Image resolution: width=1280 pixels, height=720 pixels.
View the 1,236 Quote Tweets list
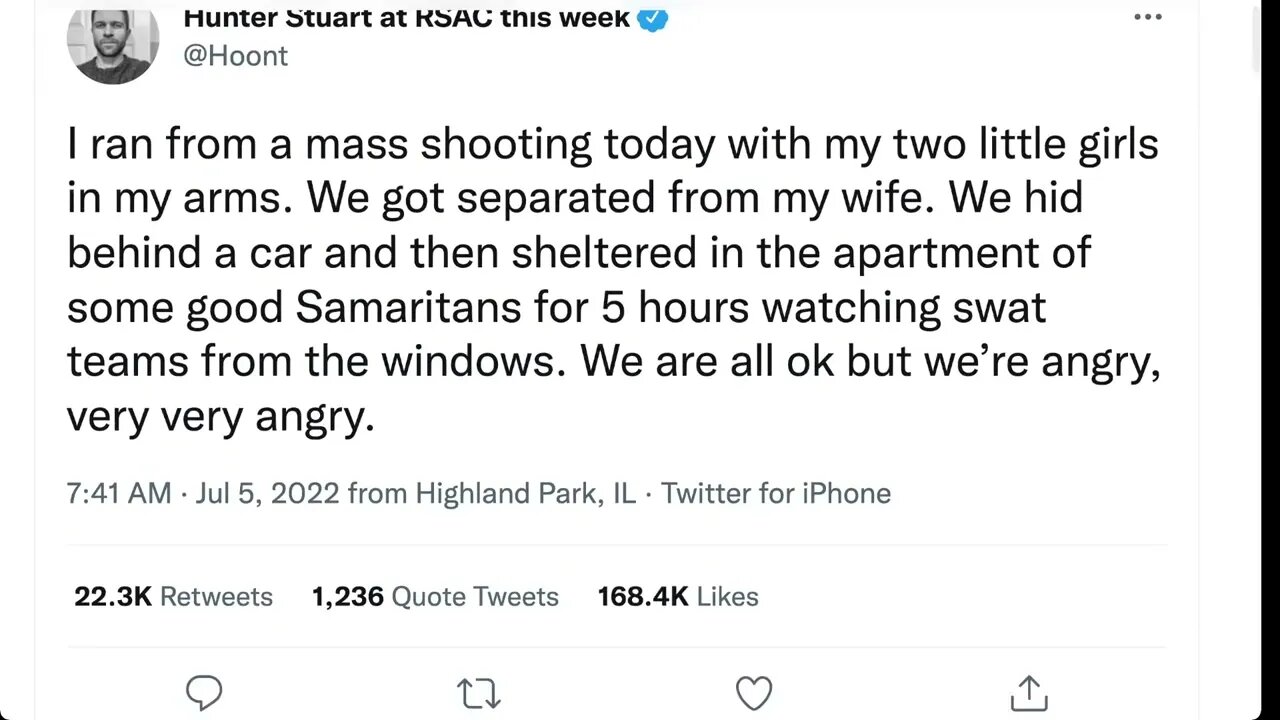tap(435, 597)
